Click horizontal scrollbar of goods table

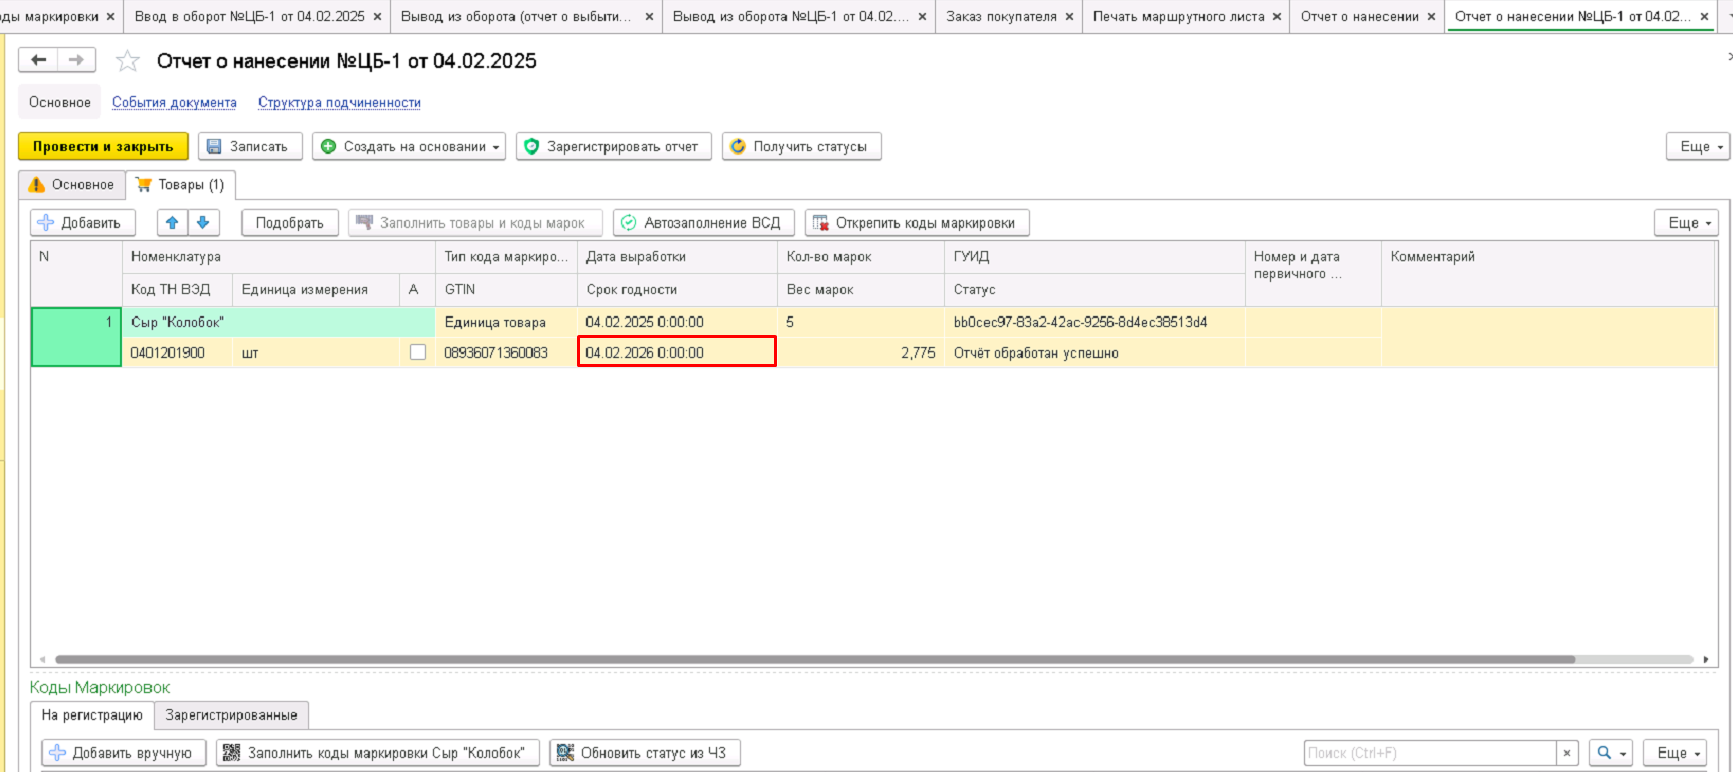[815, 660]
